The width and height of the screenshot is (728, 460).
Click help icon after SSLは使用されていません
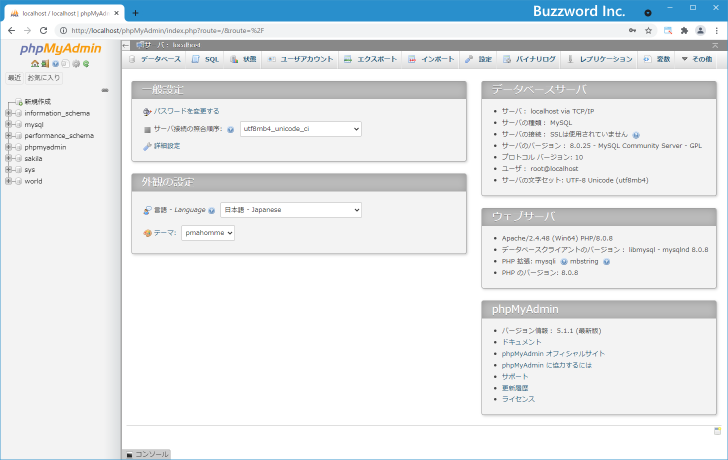(636, 135)
